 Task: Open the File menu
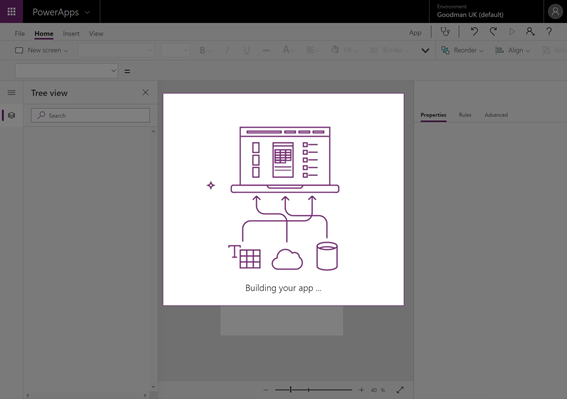point(20,33)
